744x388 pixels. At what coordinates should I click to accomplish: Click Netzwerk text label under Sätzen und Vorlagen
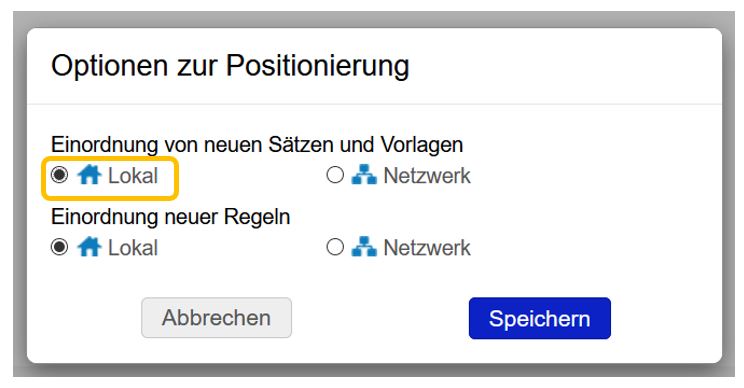tap(427, 176)
